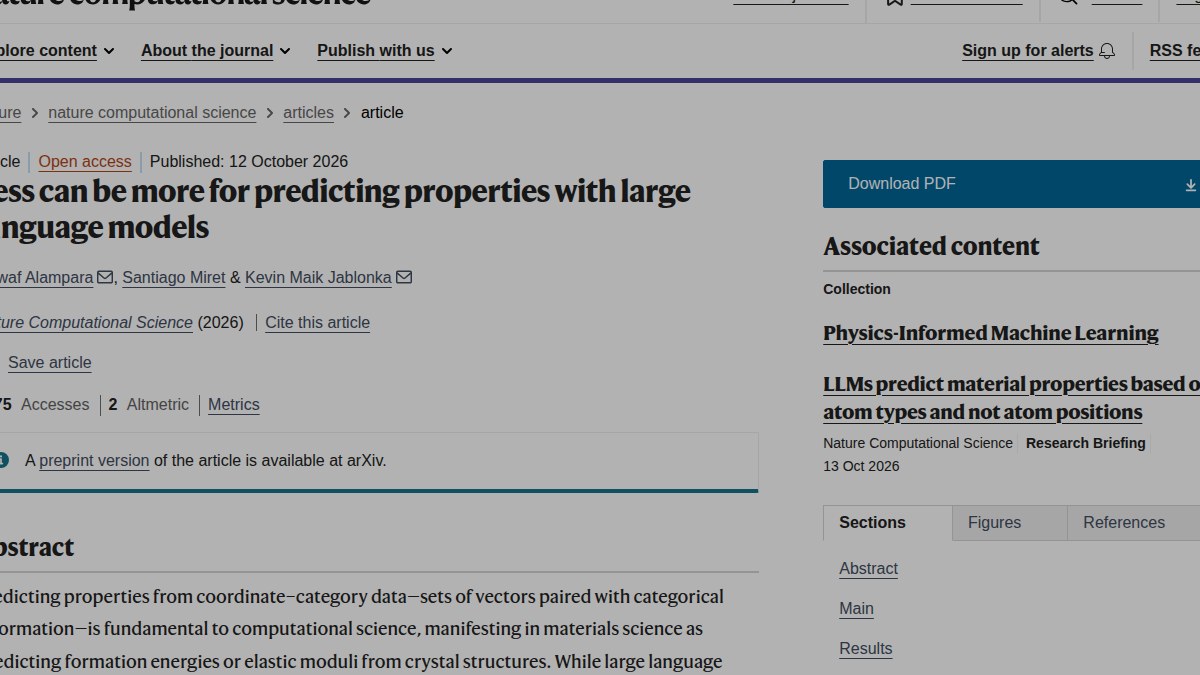Click the Collection label

[x=857, y=289]
